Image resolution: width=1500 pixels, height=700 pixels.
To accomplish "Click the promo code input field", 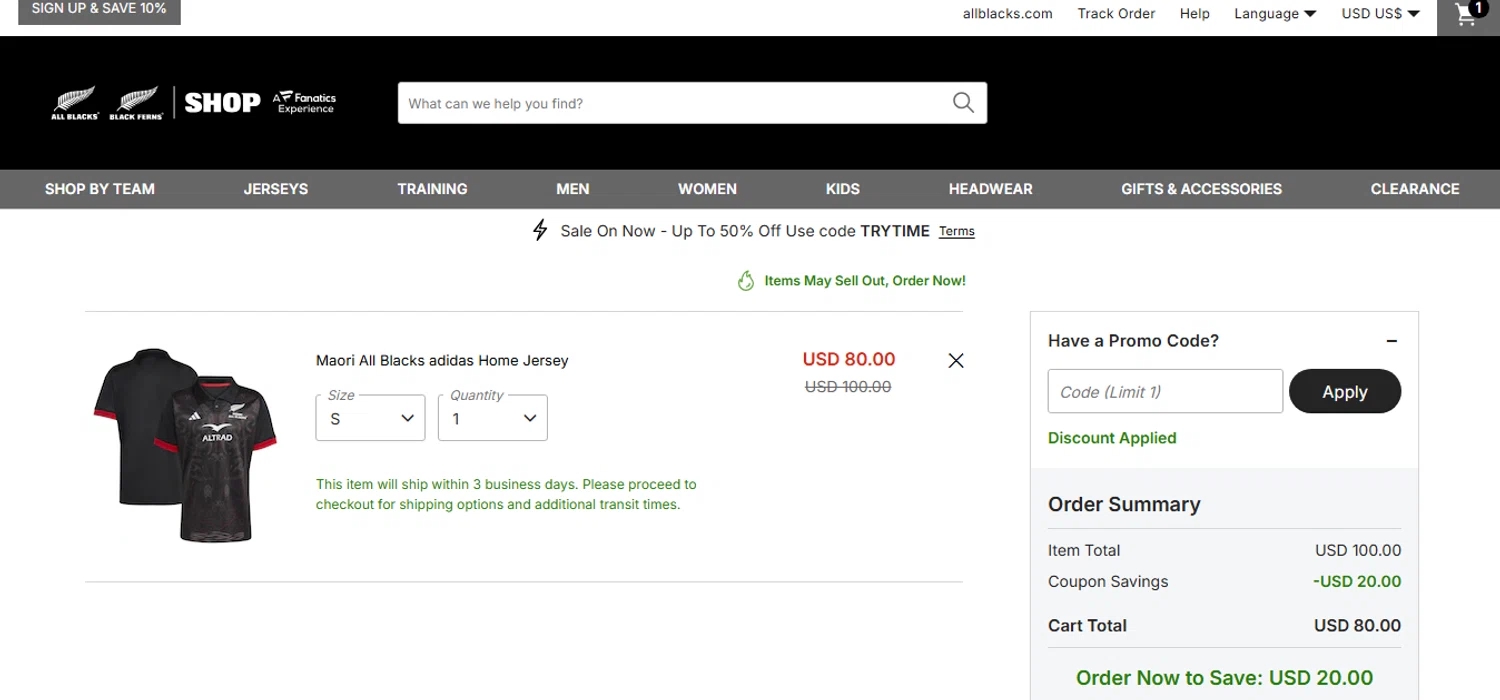I will coord(1165,392).
